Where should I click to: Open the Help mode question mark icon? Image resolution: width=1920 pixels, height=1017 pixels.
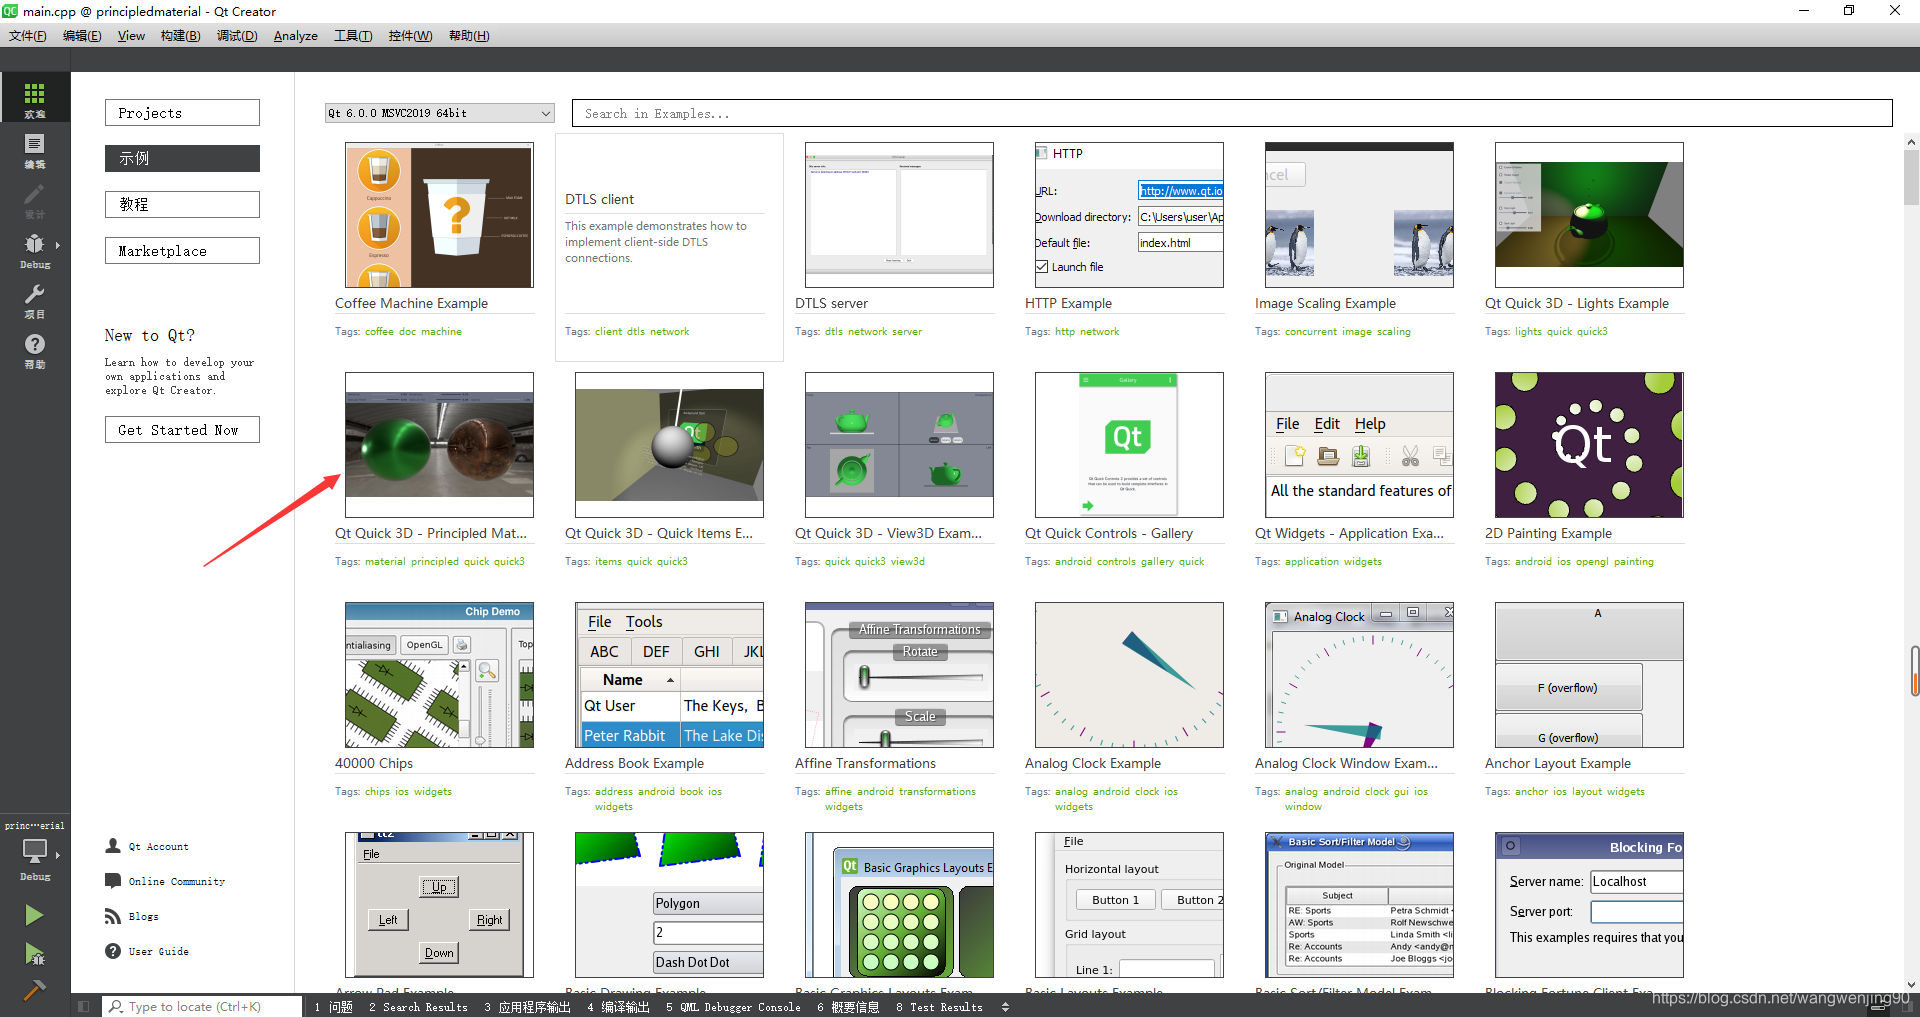point(34,344)
